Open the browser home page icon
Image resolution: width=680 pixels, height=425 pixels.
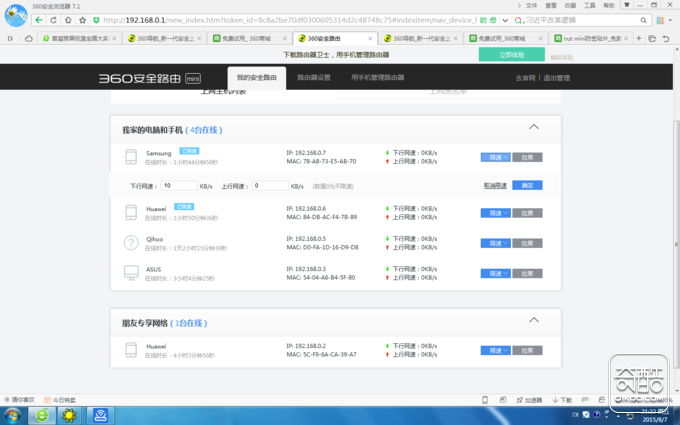[x=68, y=20]
